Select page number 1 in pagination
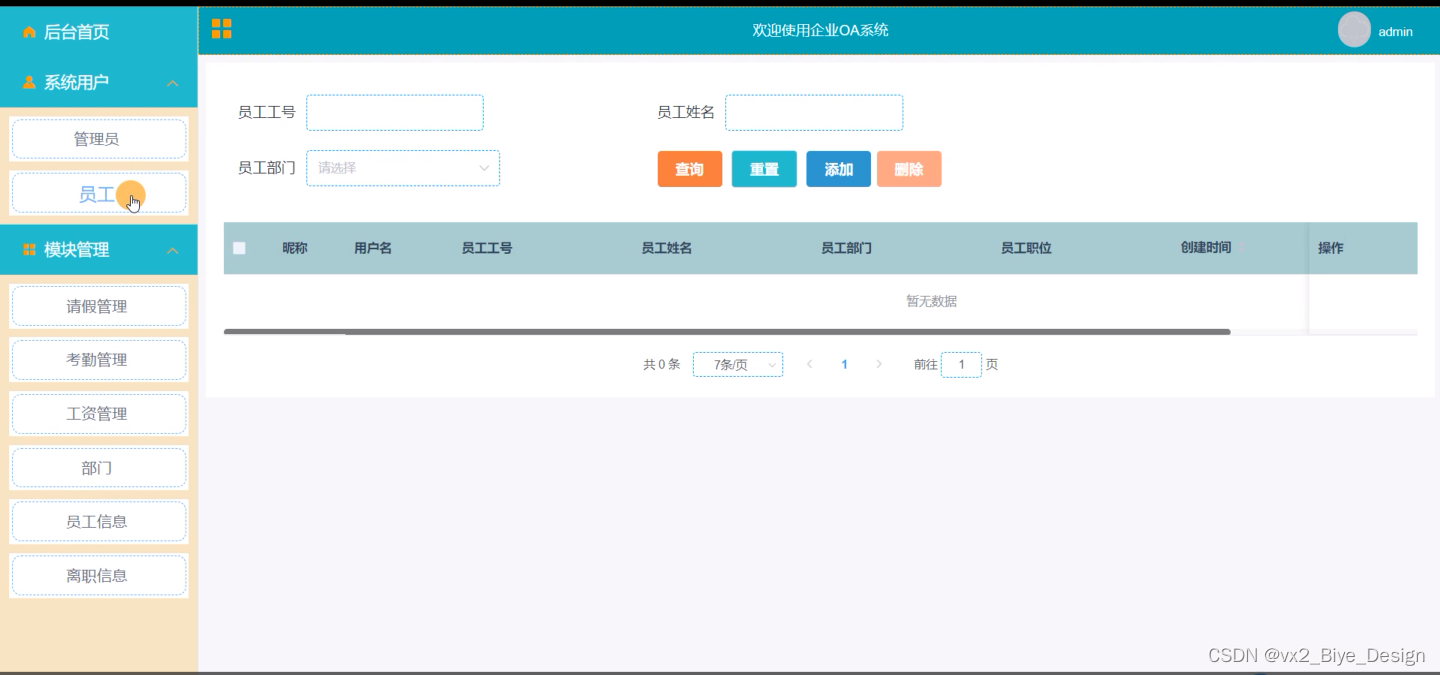Screen dimensions: 1440x675 844,365
